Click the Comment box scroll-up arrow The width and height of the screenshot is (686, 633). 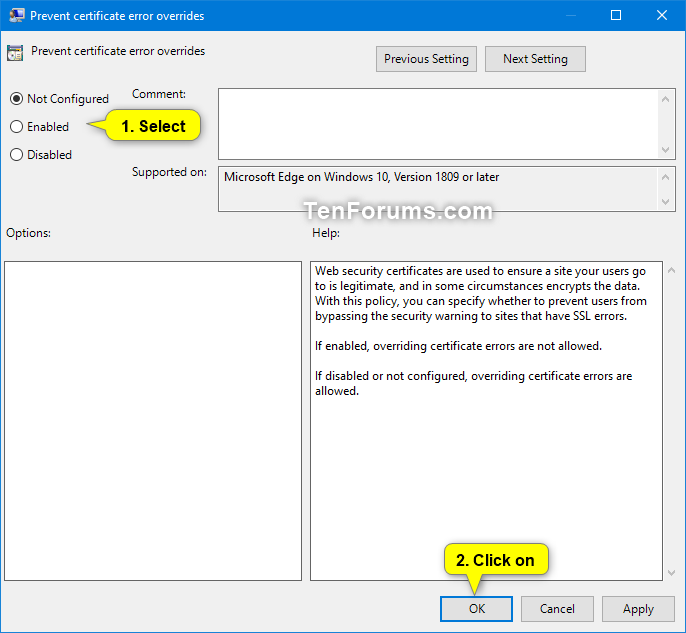tap(665, 100)
